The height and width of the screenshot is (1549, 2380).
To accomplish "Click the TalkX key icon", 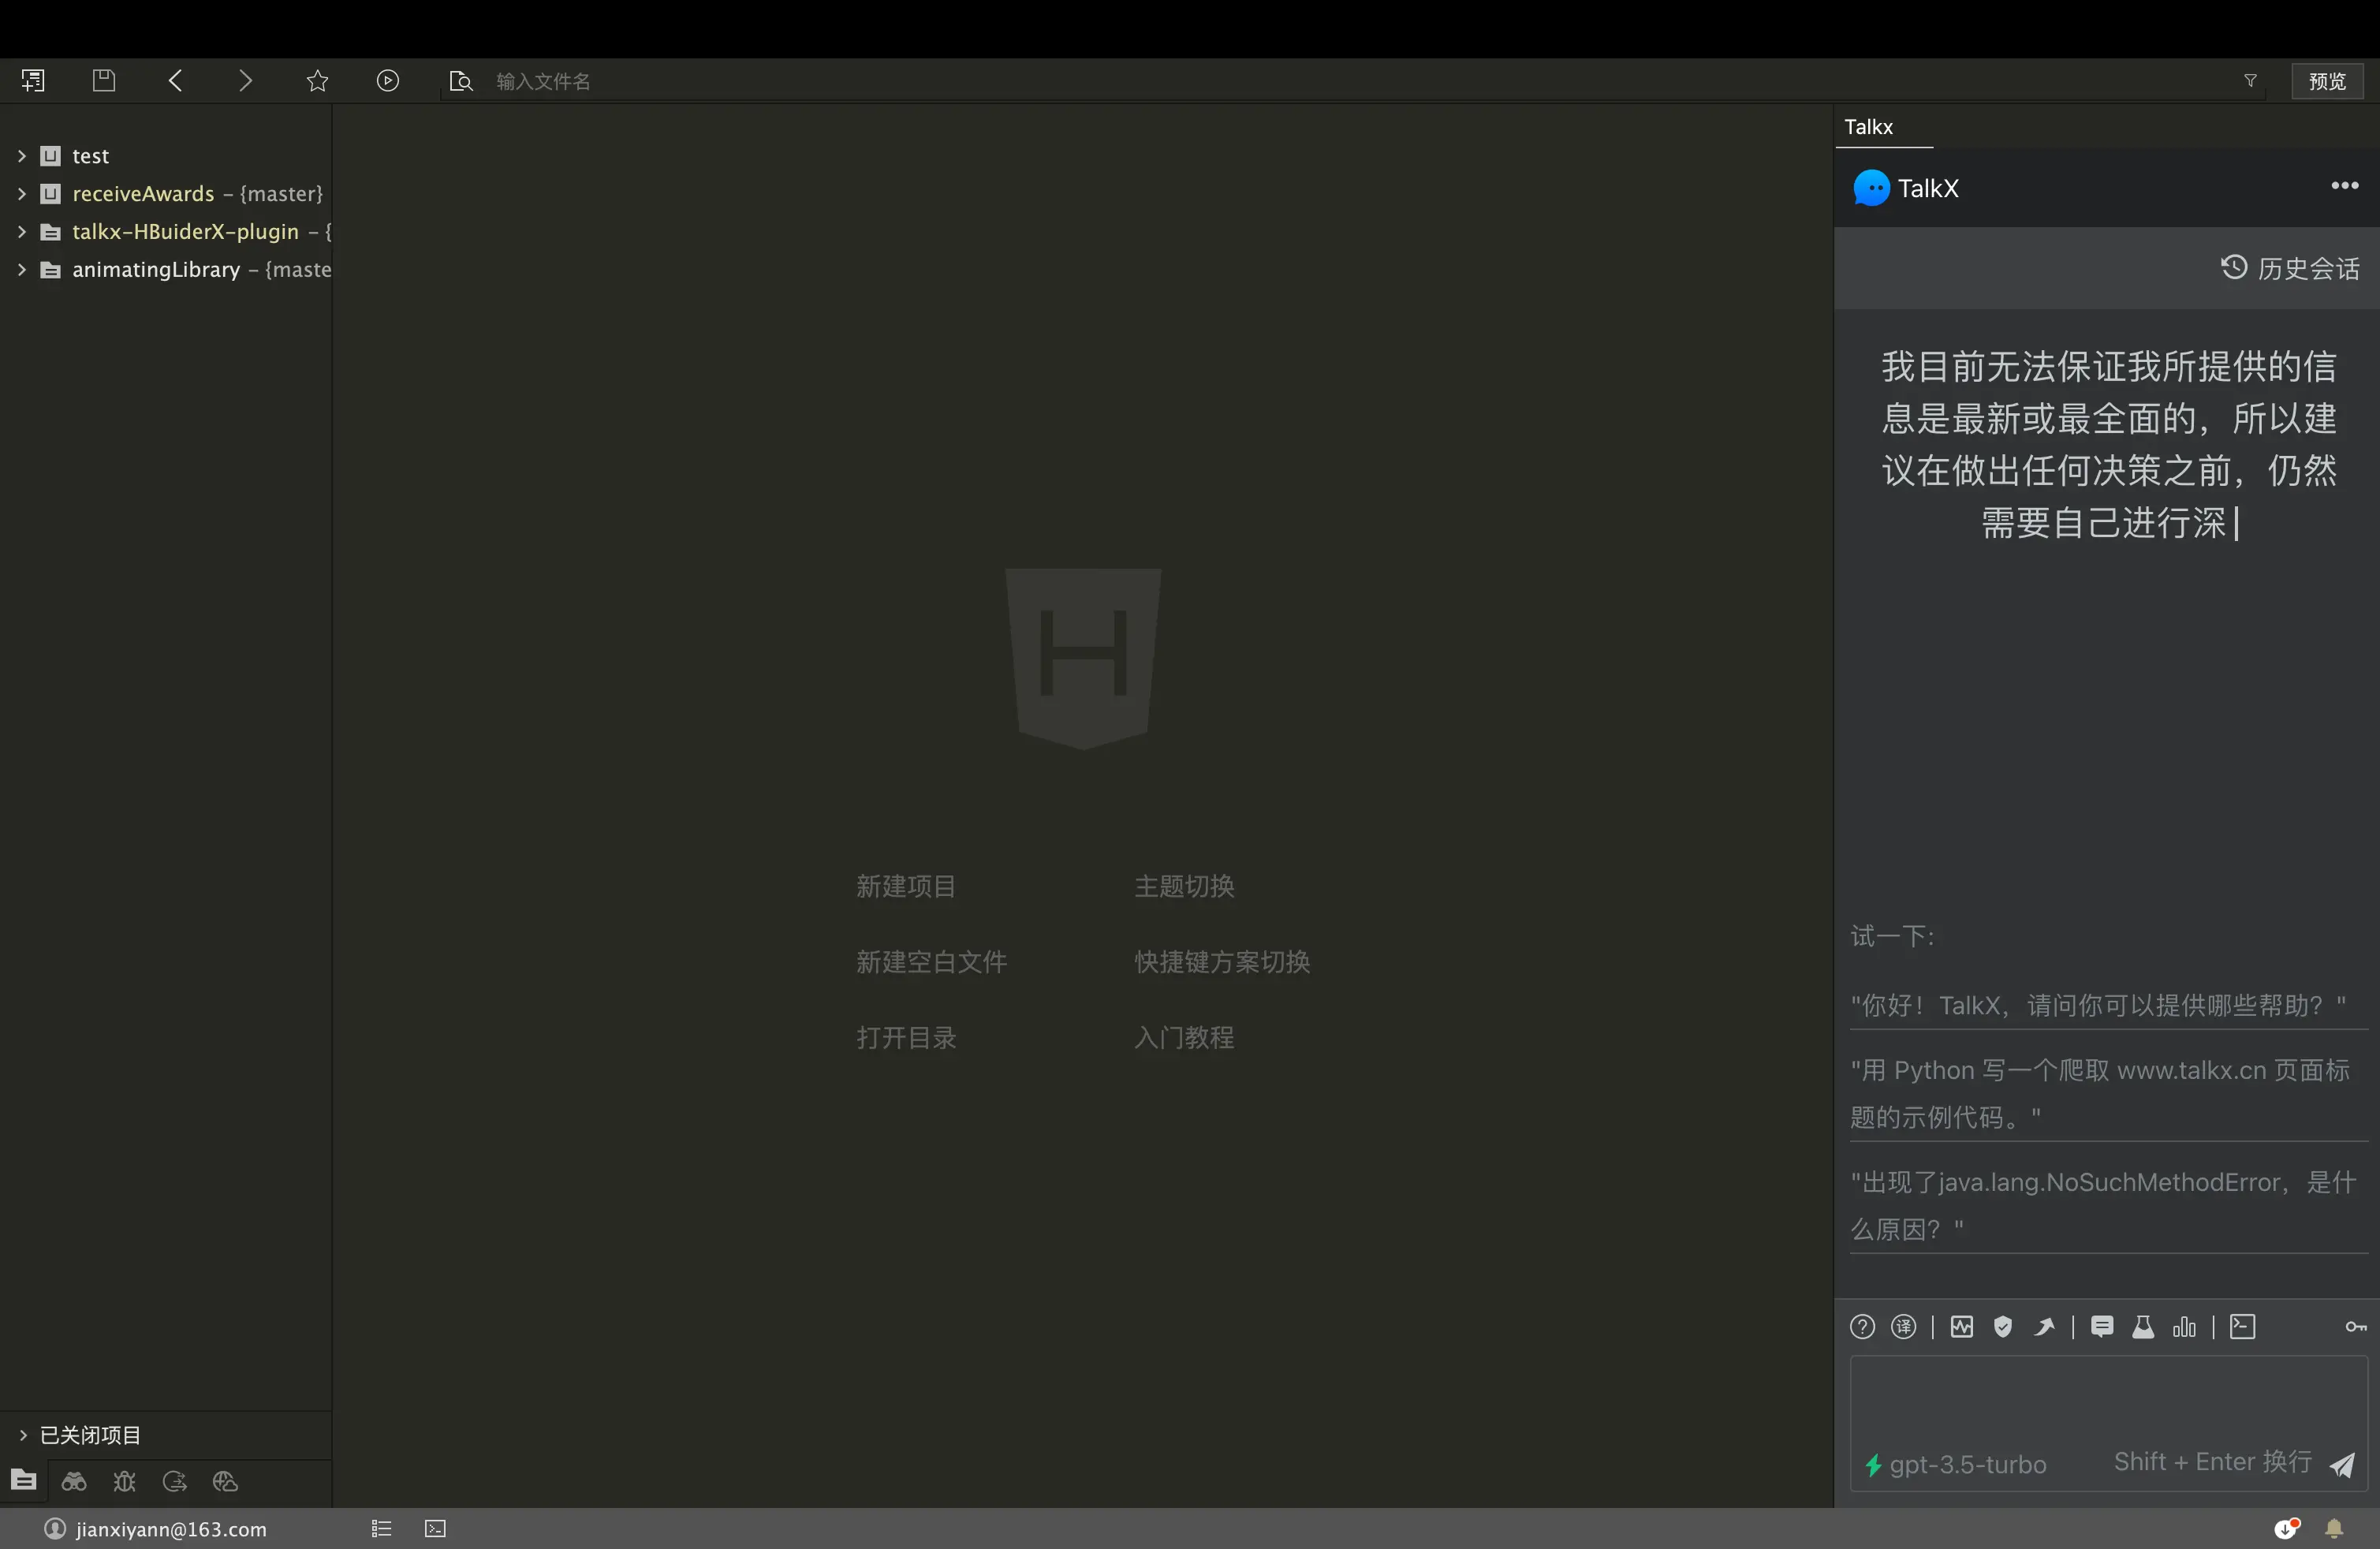I will (x=2356, y=1327).
